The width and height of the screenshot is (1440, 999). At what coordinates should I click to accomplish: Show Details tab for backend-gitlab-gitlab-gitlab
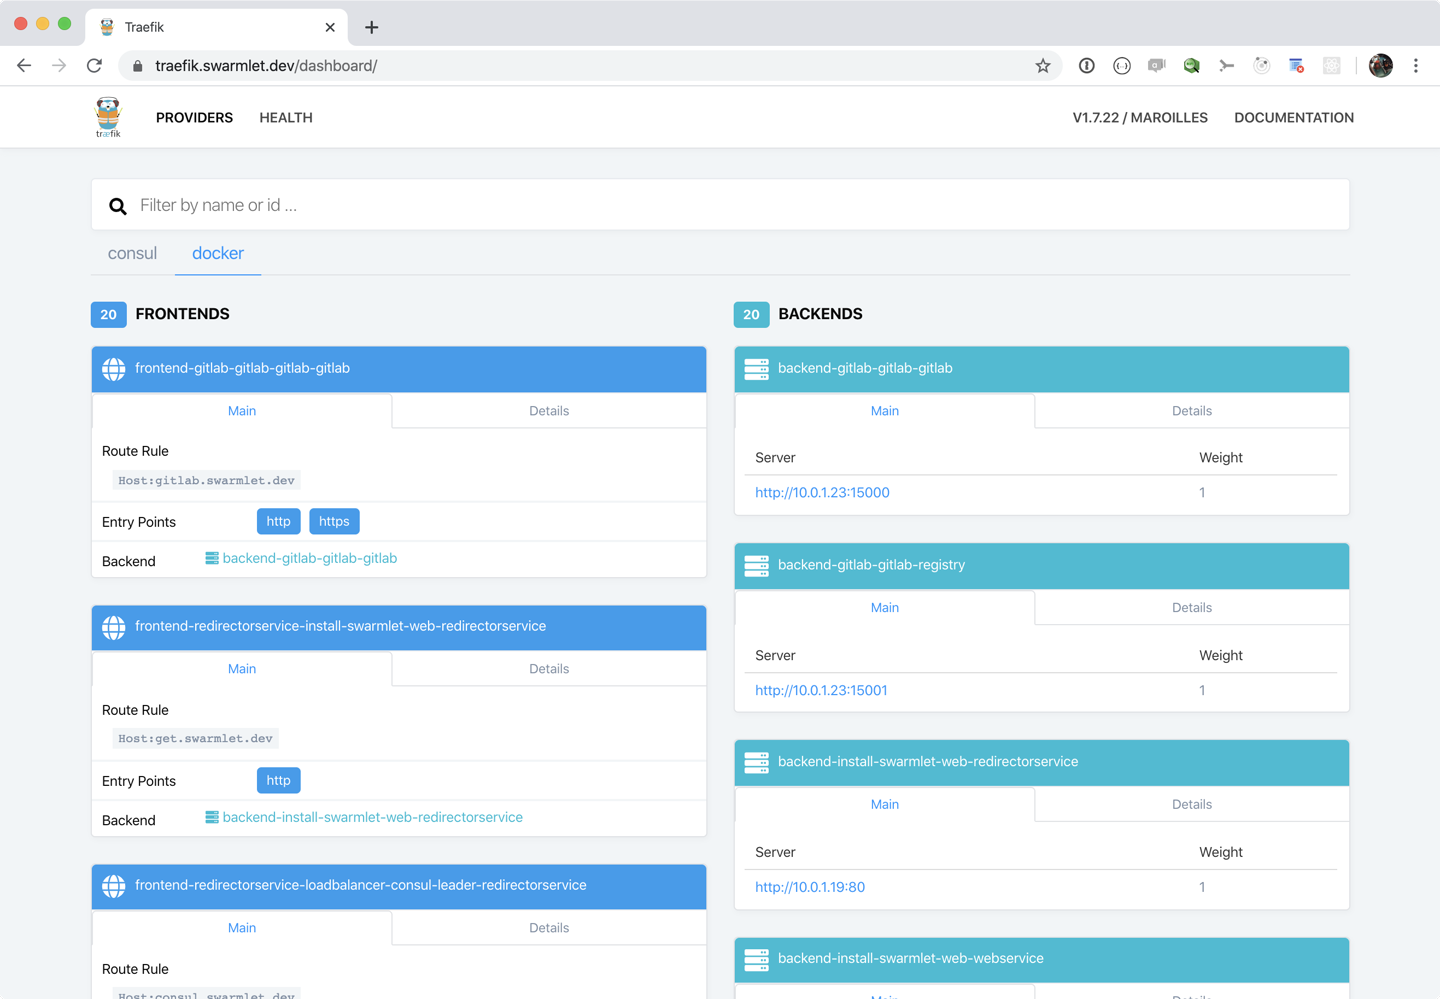1191,411
